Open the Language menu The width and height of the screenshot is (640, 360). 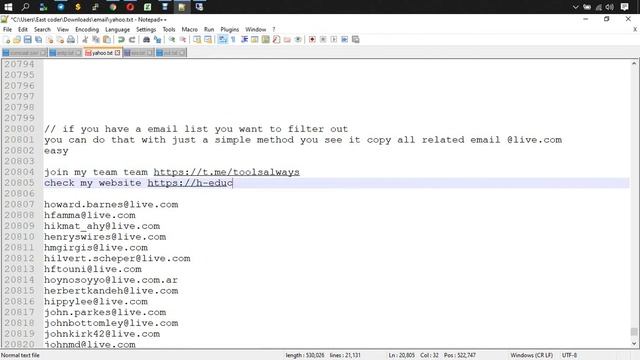(x=117, y=29)
